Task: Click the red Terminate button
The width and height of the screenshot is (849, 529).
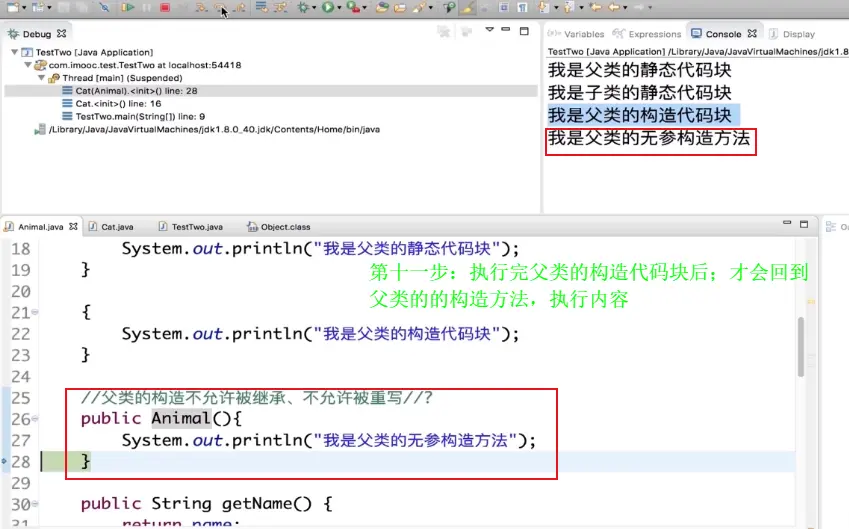Action: coord(165,7)
